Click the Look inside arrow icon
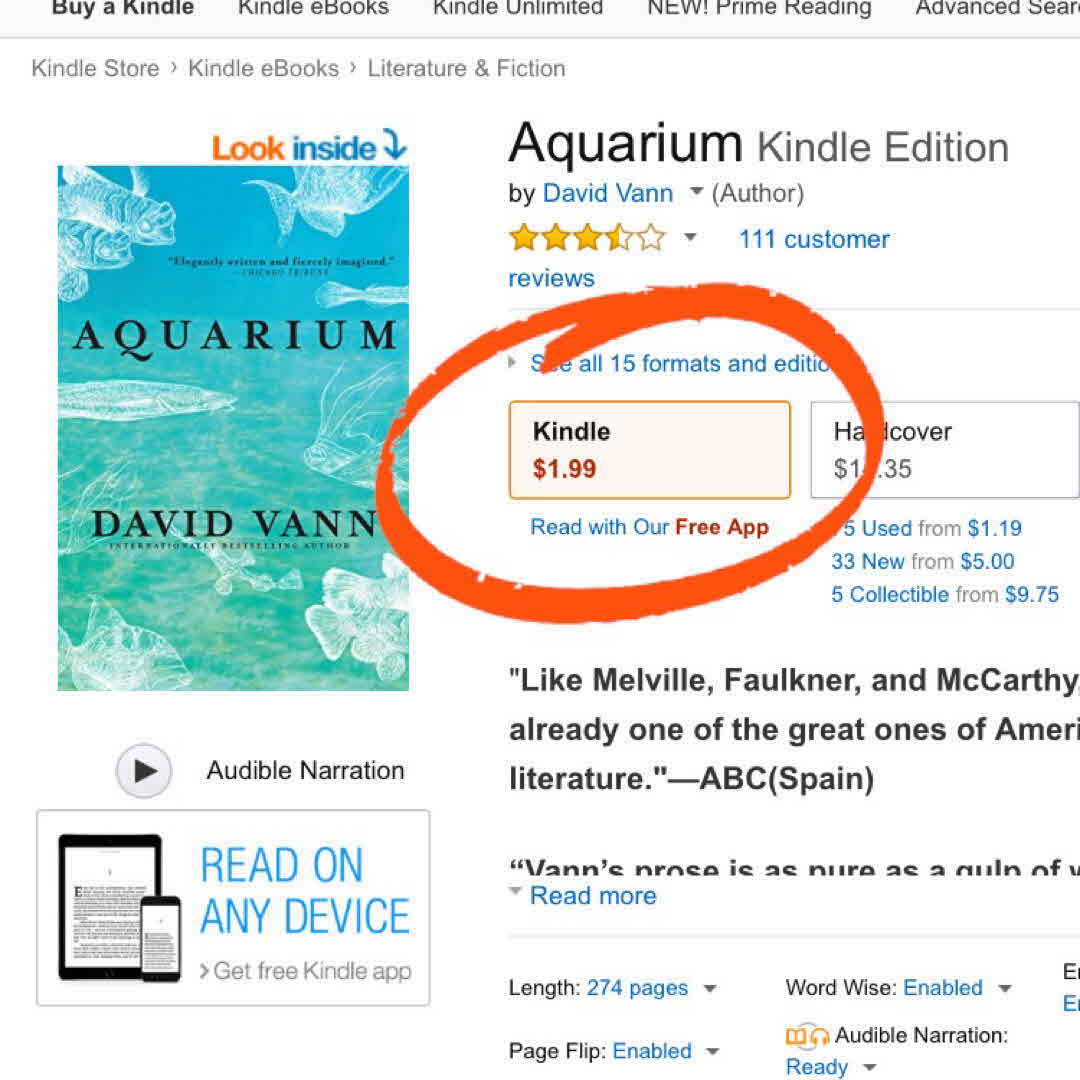 point(395,147)
